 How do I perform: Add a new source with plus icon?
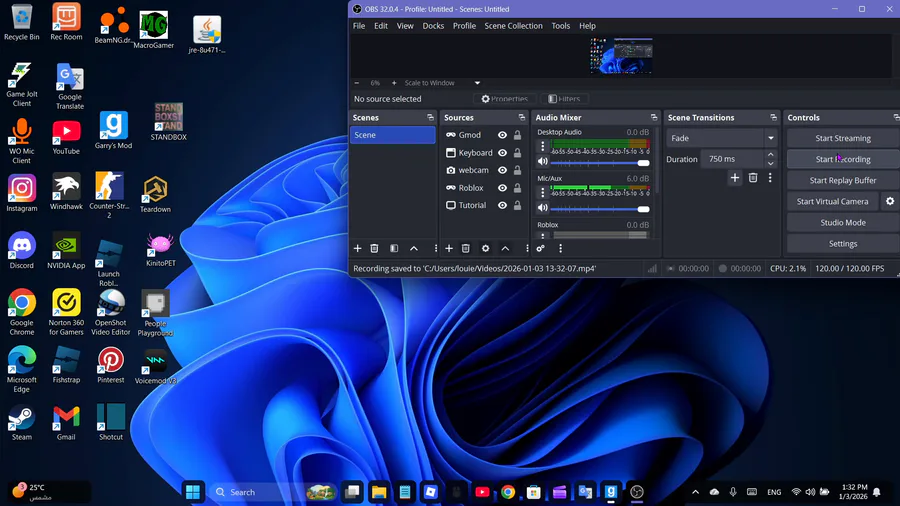click(x=449, y=248)
